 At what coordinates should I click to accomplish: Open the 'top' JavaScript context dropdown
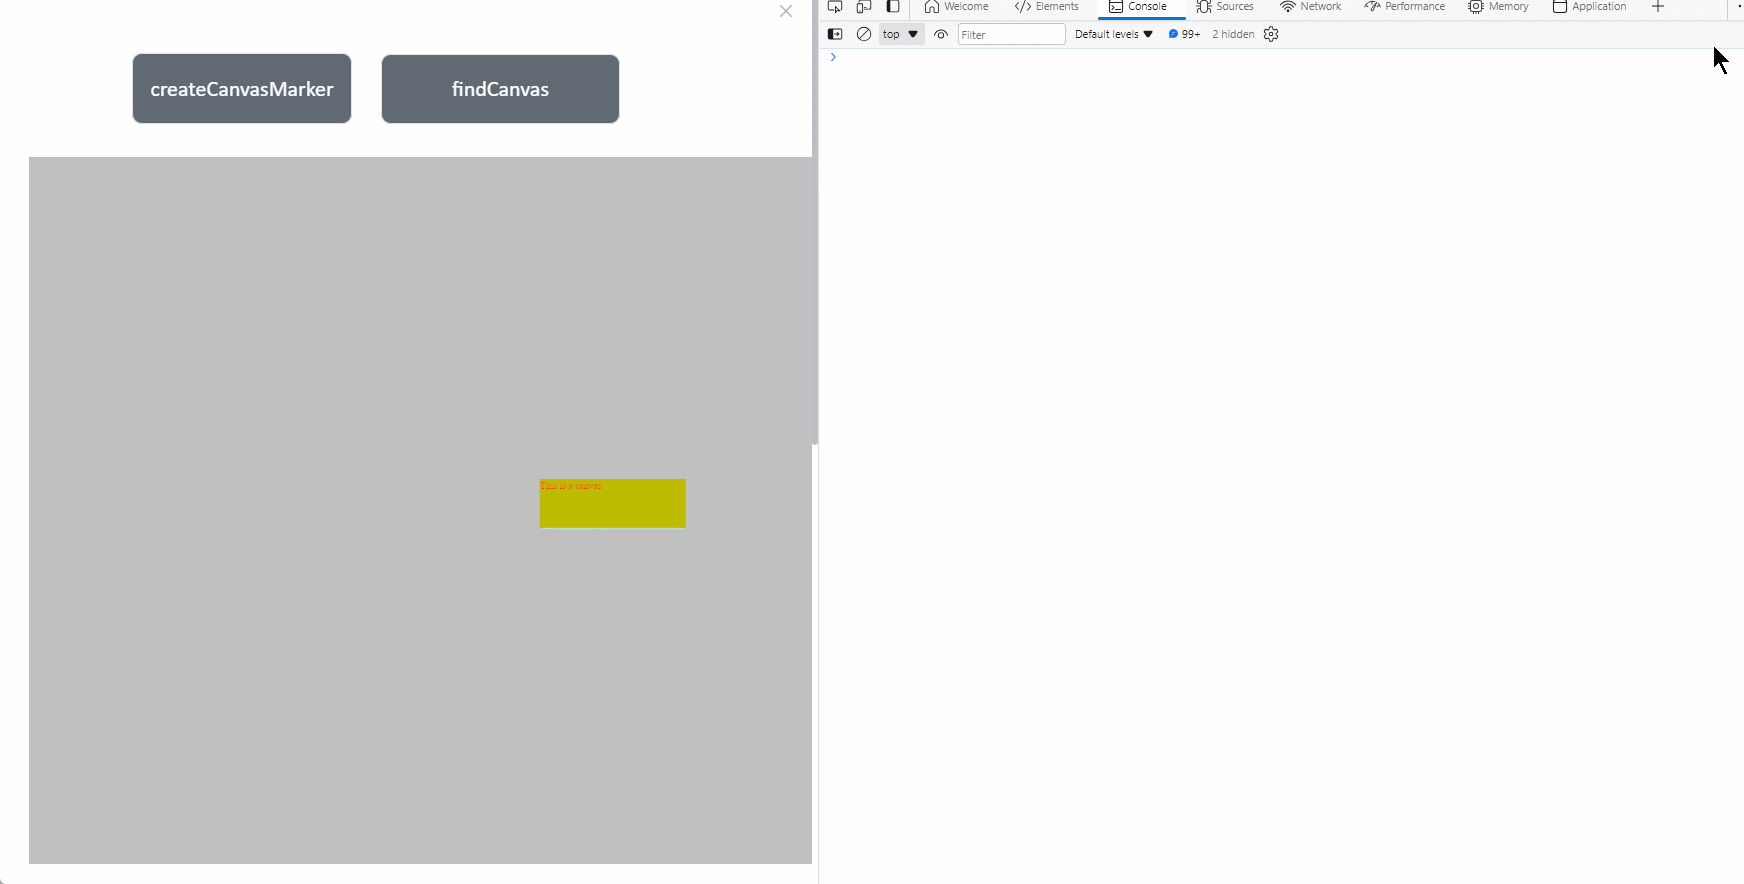[x=900, y=34]
